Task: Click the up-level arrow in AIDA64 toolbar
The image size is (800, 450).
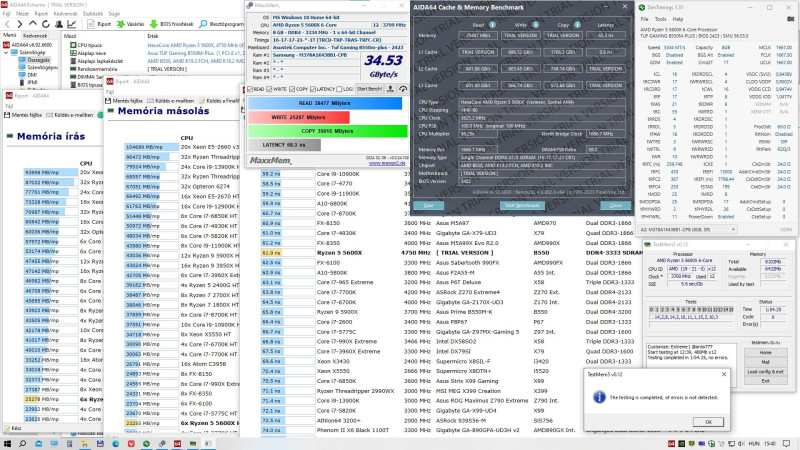Action: [33, 24]
